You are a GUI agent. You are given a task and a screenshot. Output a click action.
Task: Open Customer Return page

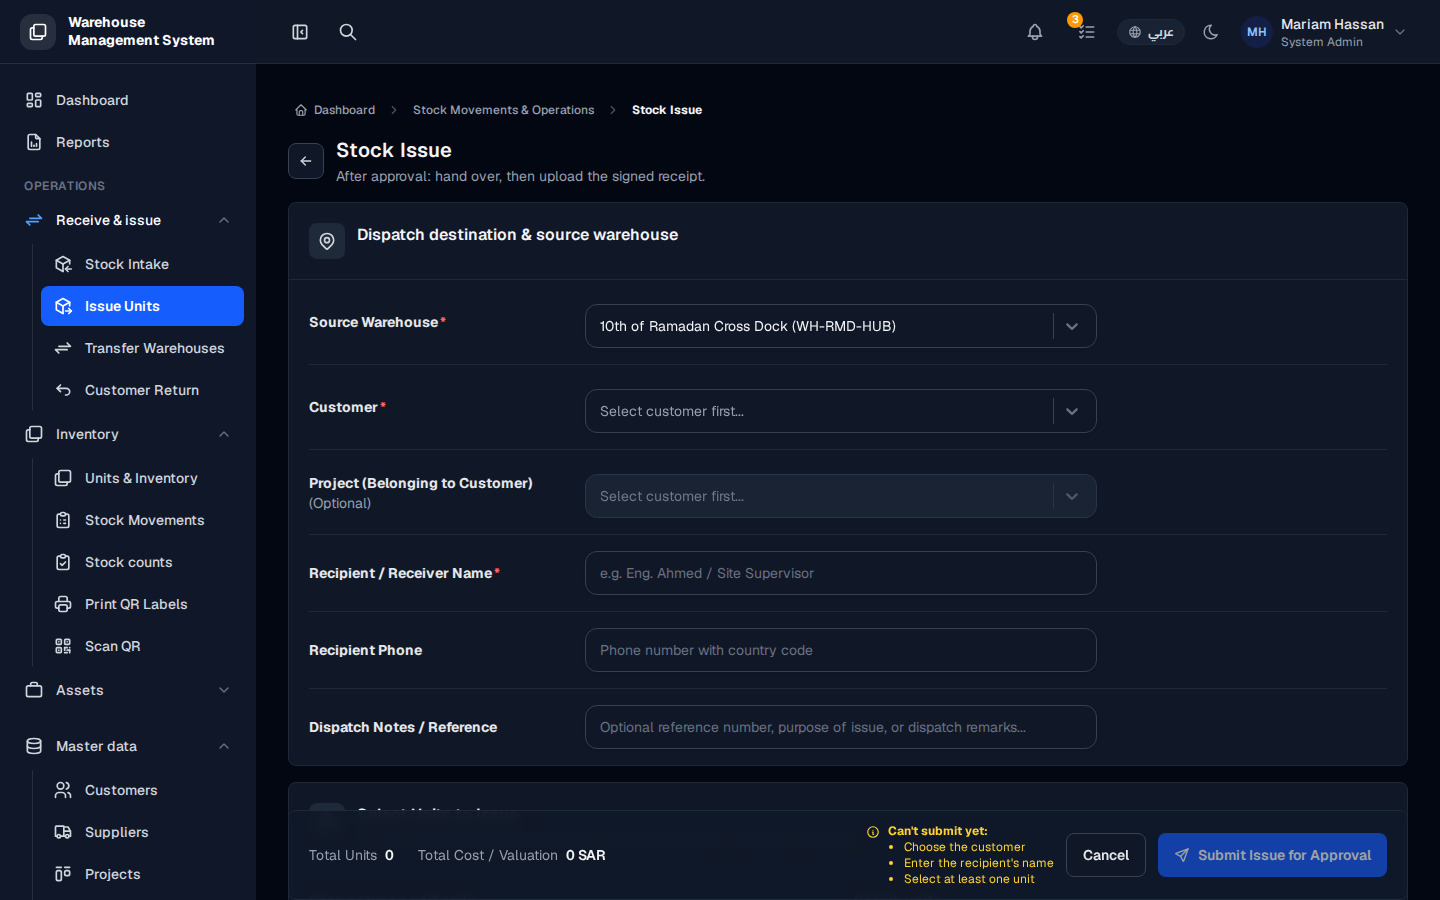tap(142, 390)
